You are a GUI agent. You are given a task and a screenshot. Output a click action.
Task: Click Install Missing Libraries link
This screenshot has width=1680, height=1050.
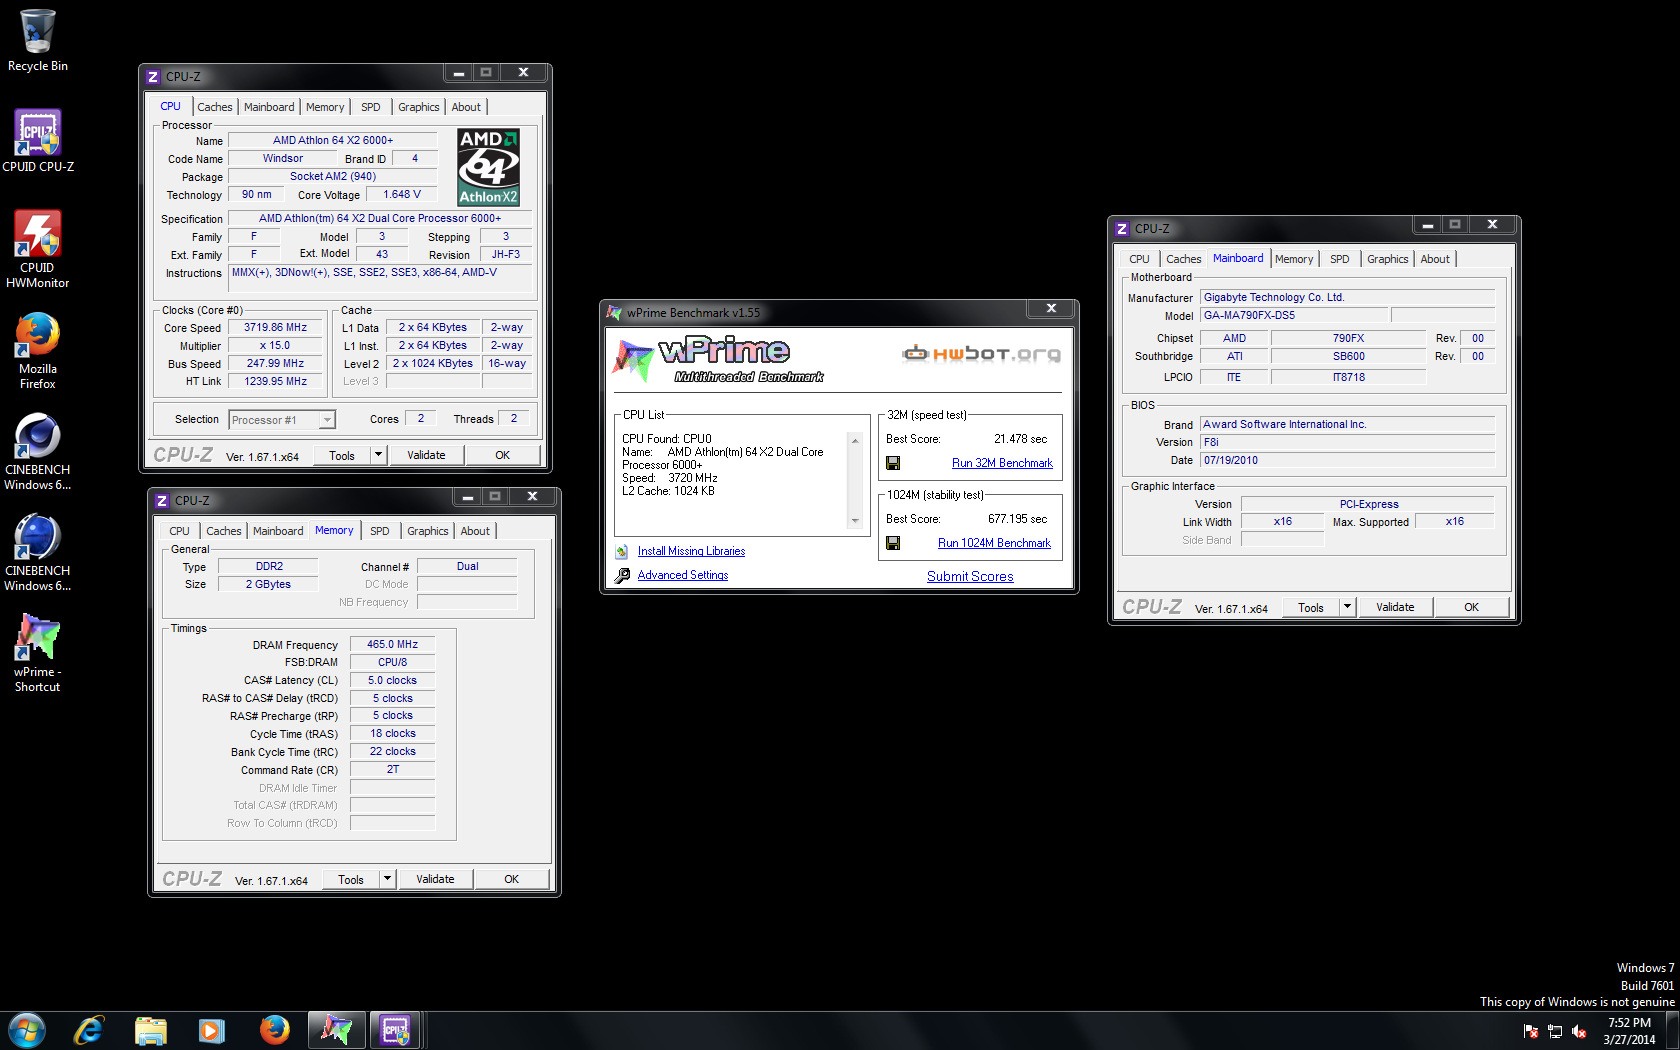coord(691,551)
